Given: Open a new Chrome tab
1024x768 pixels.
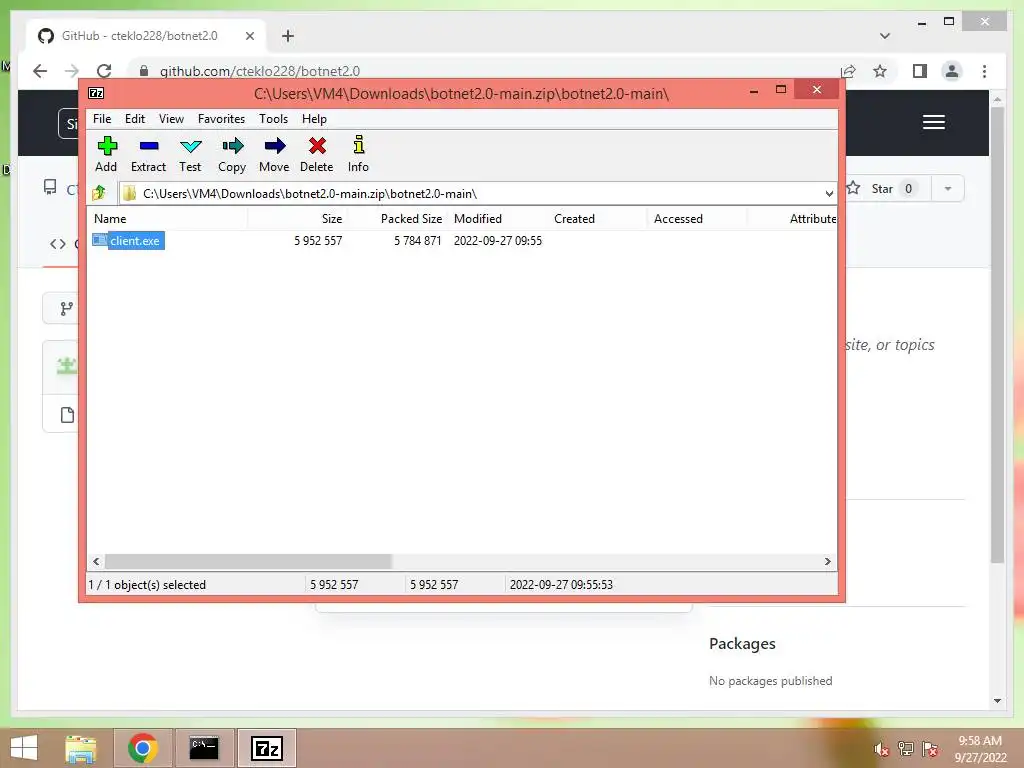Looking at the screenshot, I should point(287,36).
